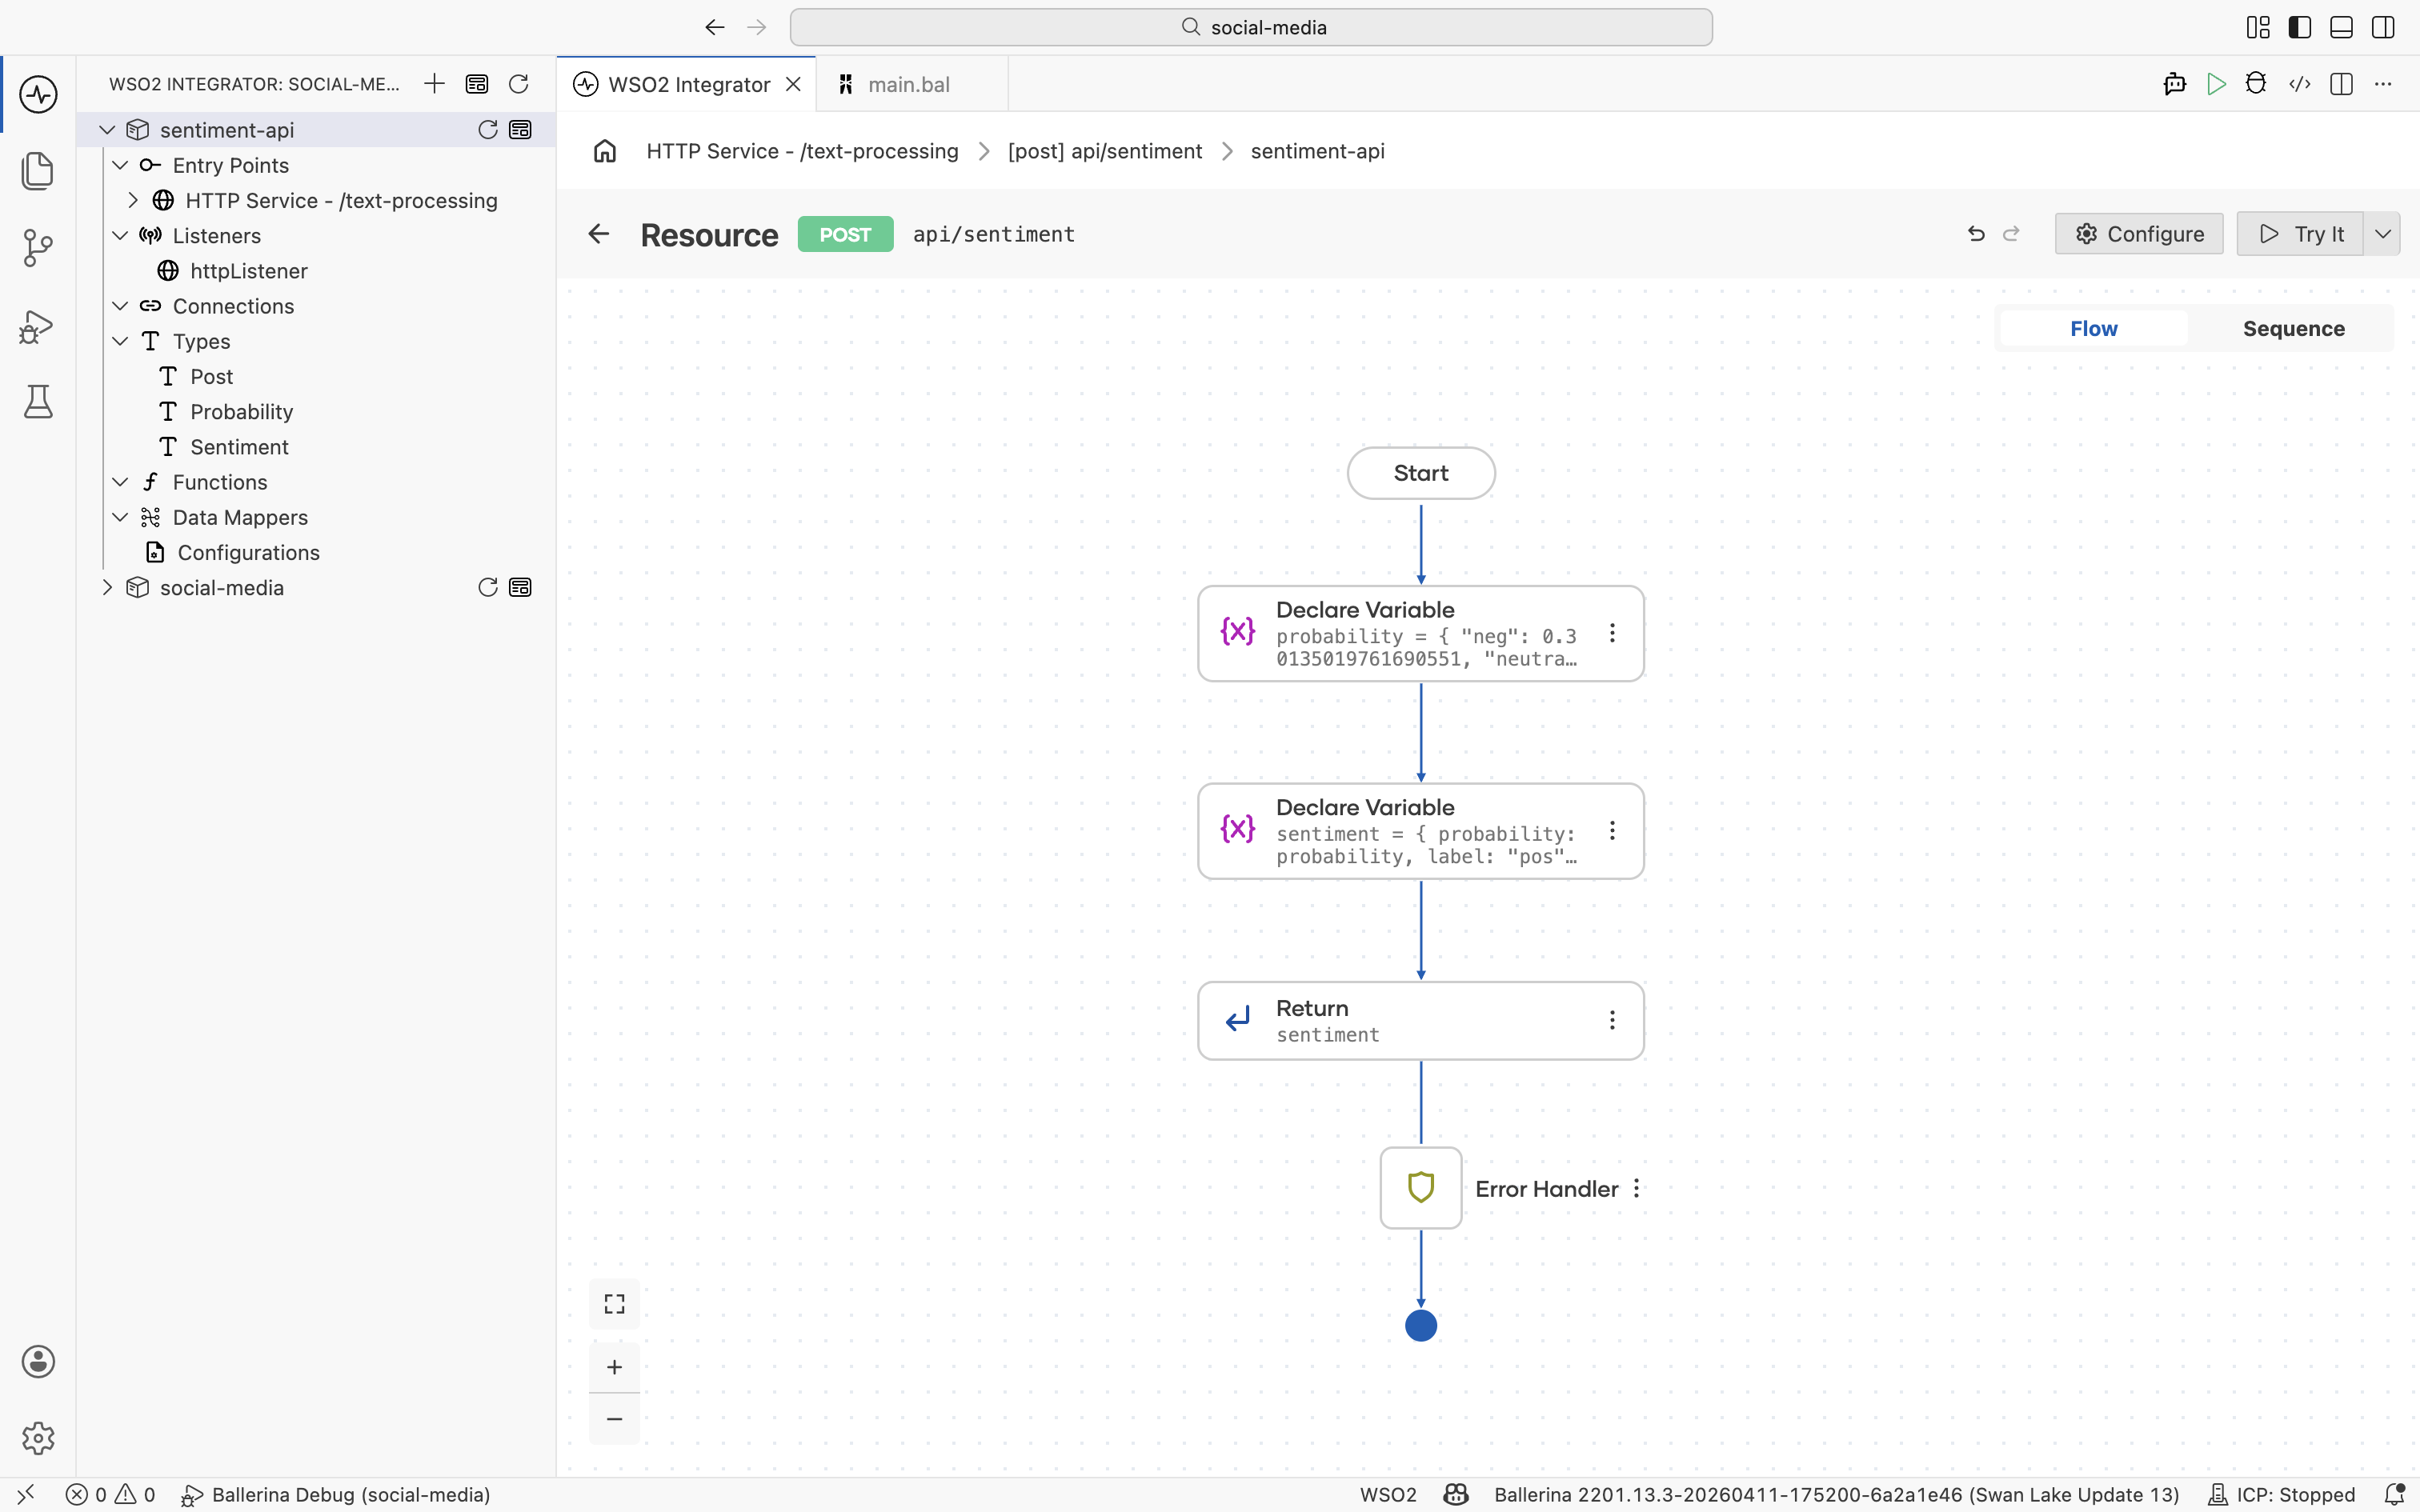Select the WSO2 Integrator tab
The height and width of the screenshot is (1512, 2420).
click(687, 84)
